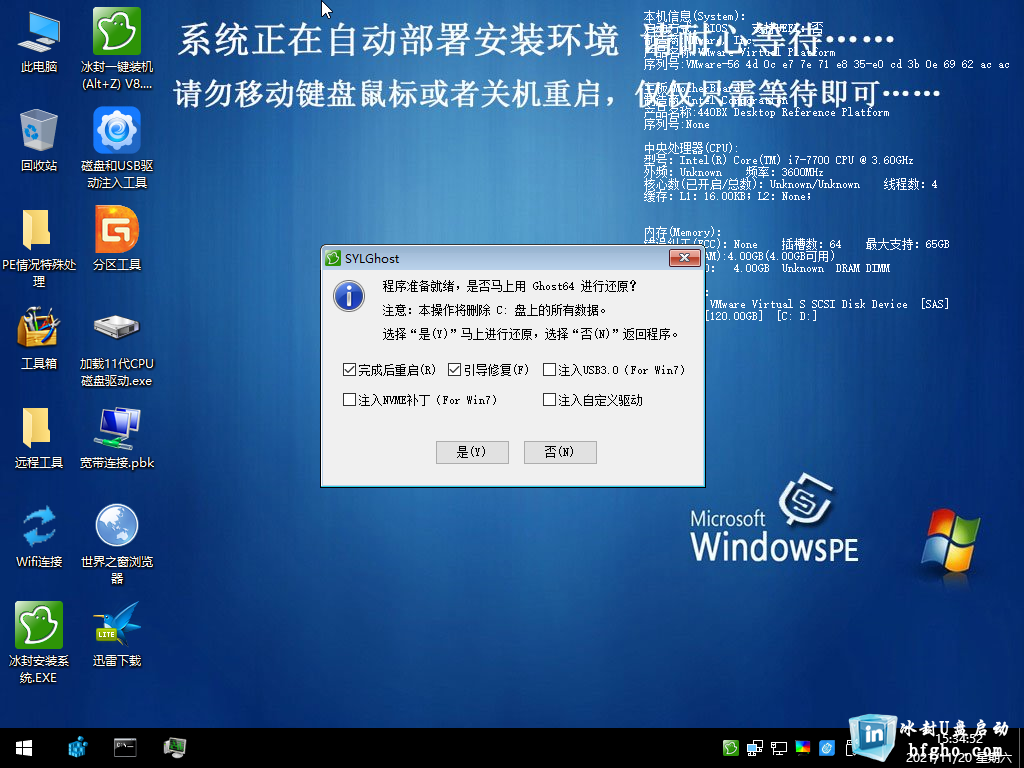
Task: Click the 磁盘和USB驱动注入工具 desktop icon
Action: [117, 148]
